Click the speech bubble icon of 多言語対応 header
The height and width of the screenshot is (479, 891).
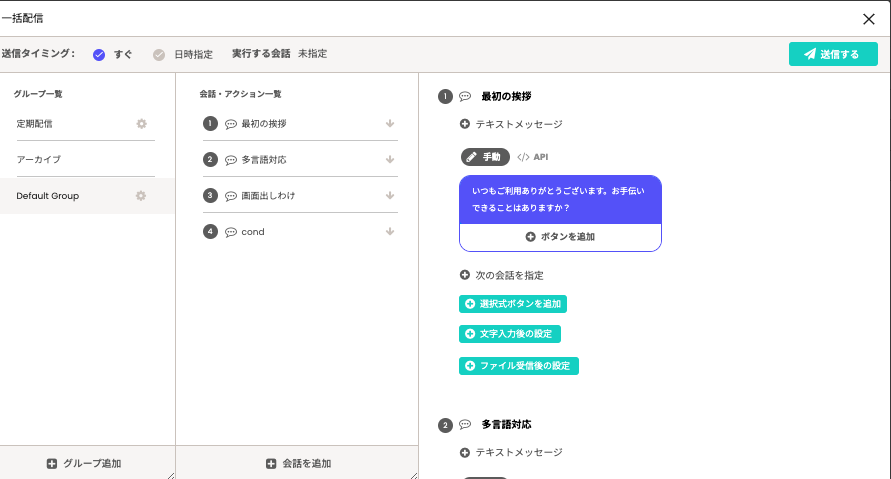pos(465,425)
